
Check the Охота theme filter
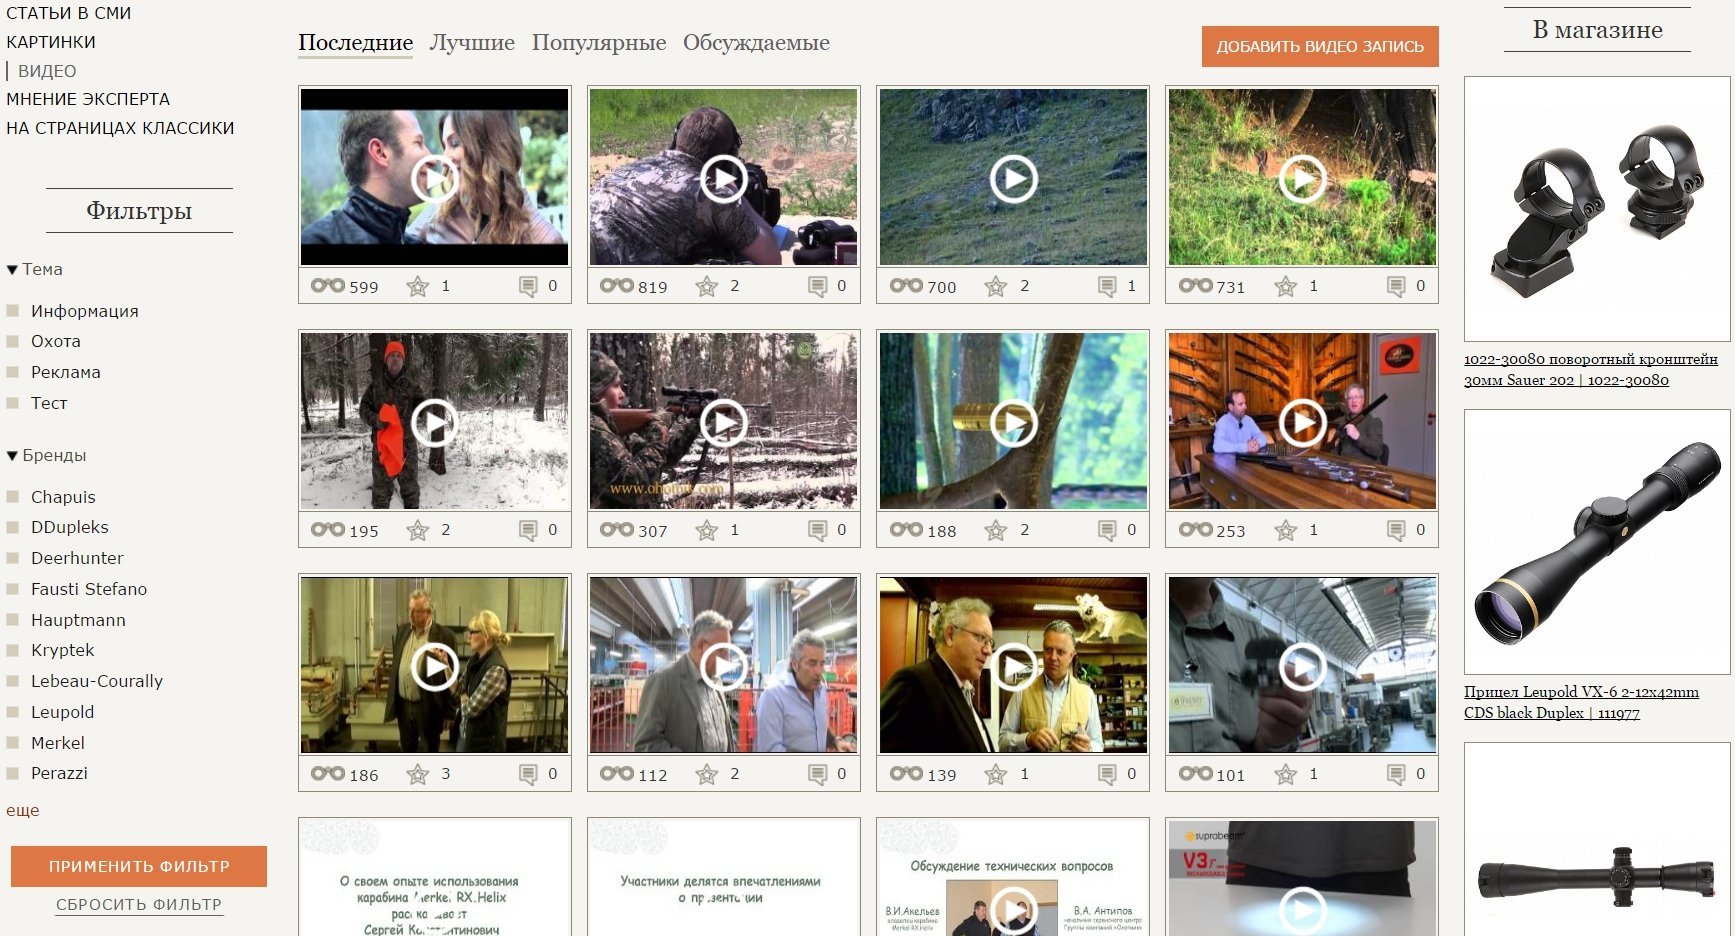[x=13, y=342]
